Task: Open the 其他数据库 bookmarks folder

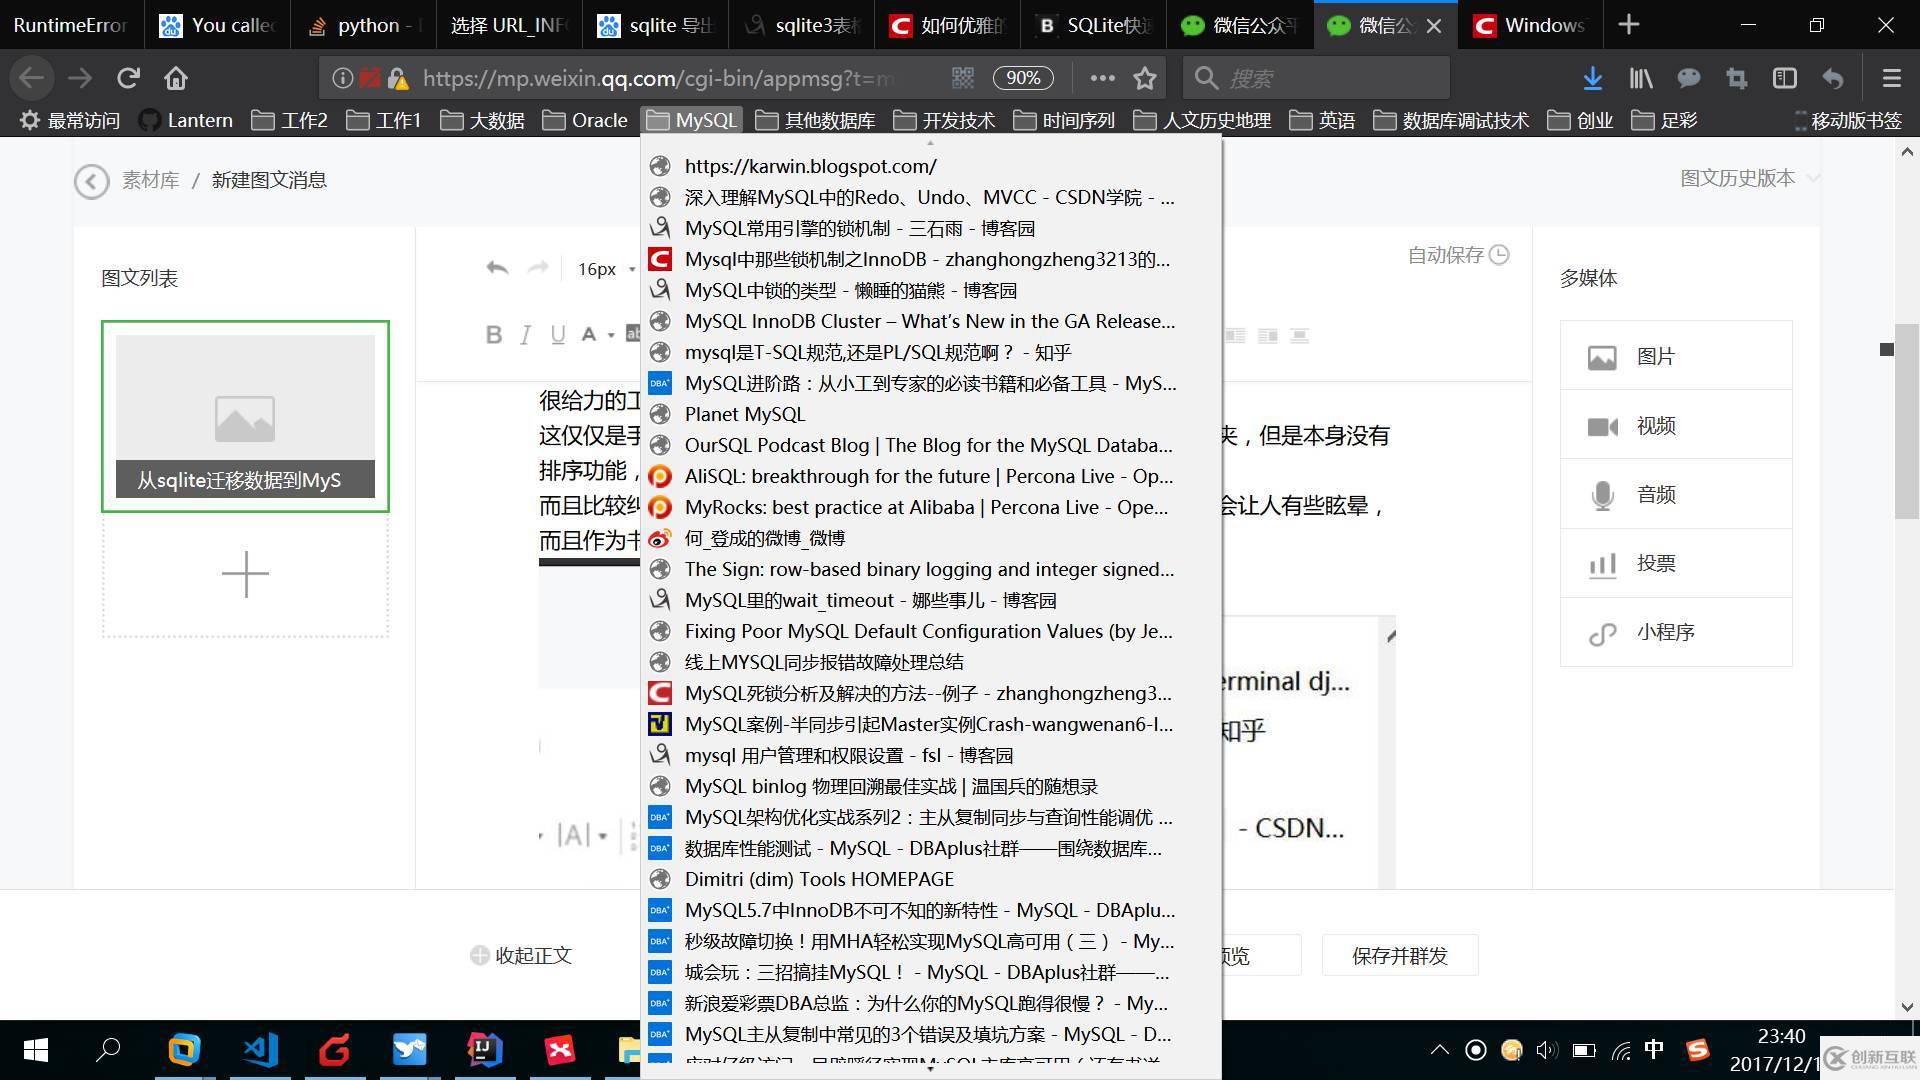Action: (x=815, y=120)
